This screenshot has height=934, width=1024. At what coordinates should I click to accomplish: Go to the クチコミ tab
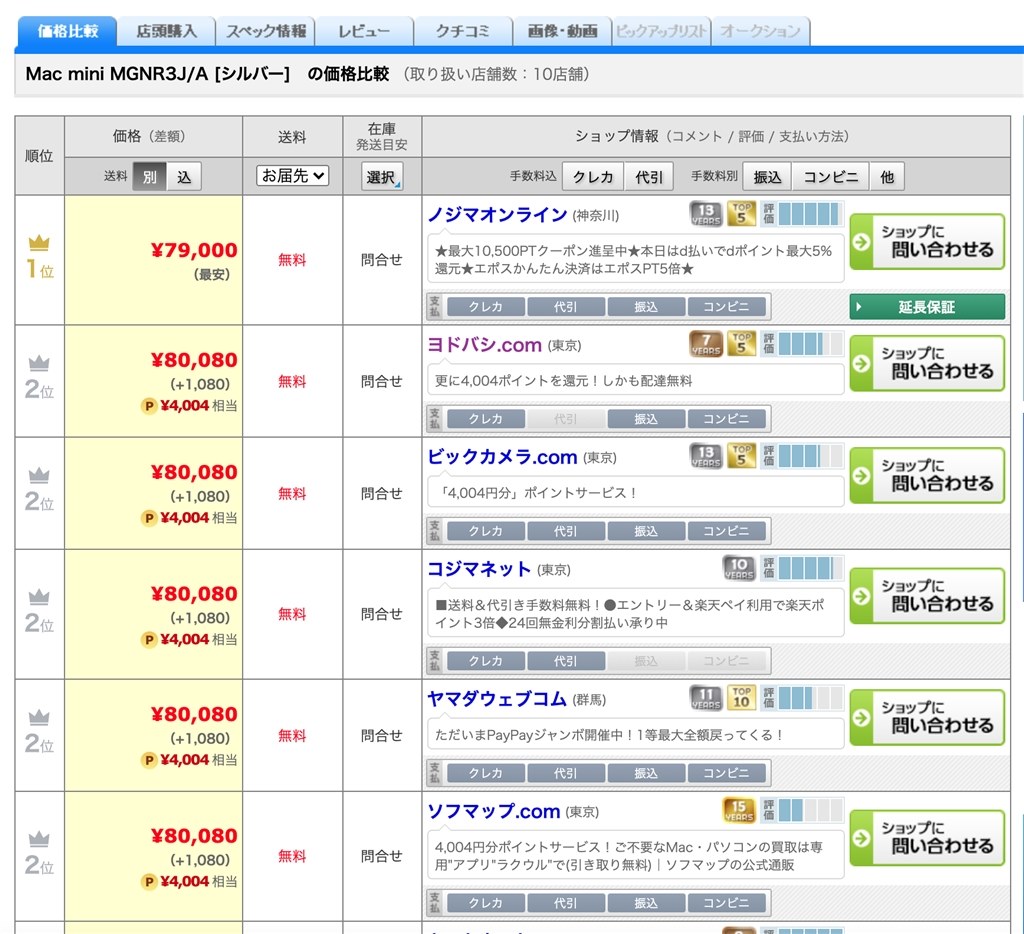click(x=463, y=31)
